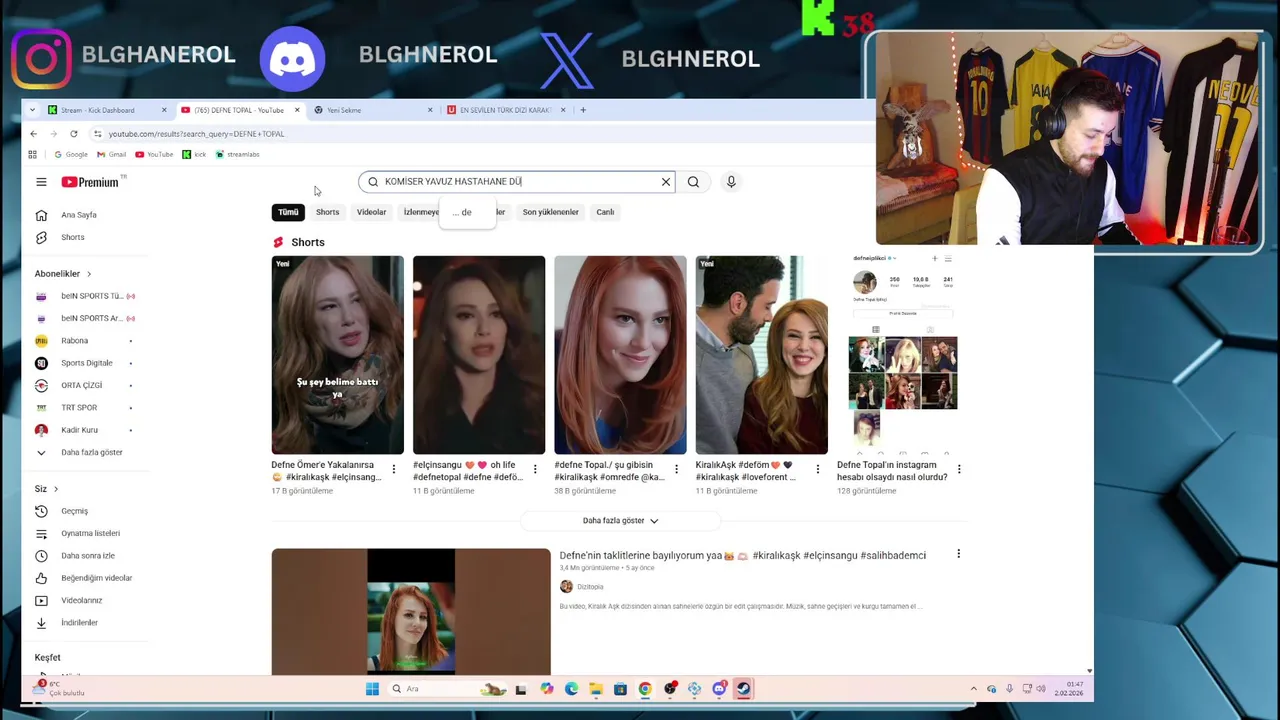
Task: Select the Videolar filter chip
Action: (x=371, y=212)
